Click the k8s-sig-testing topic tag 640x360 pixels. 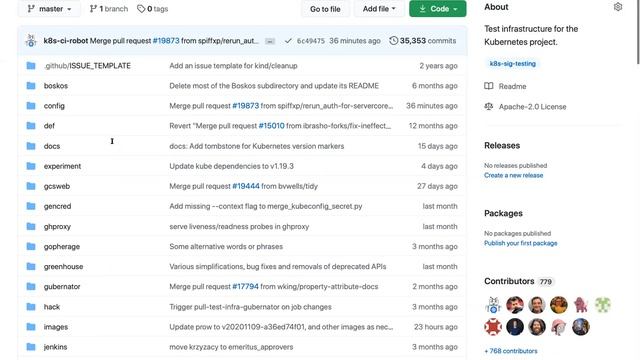[x=512, y=64]
